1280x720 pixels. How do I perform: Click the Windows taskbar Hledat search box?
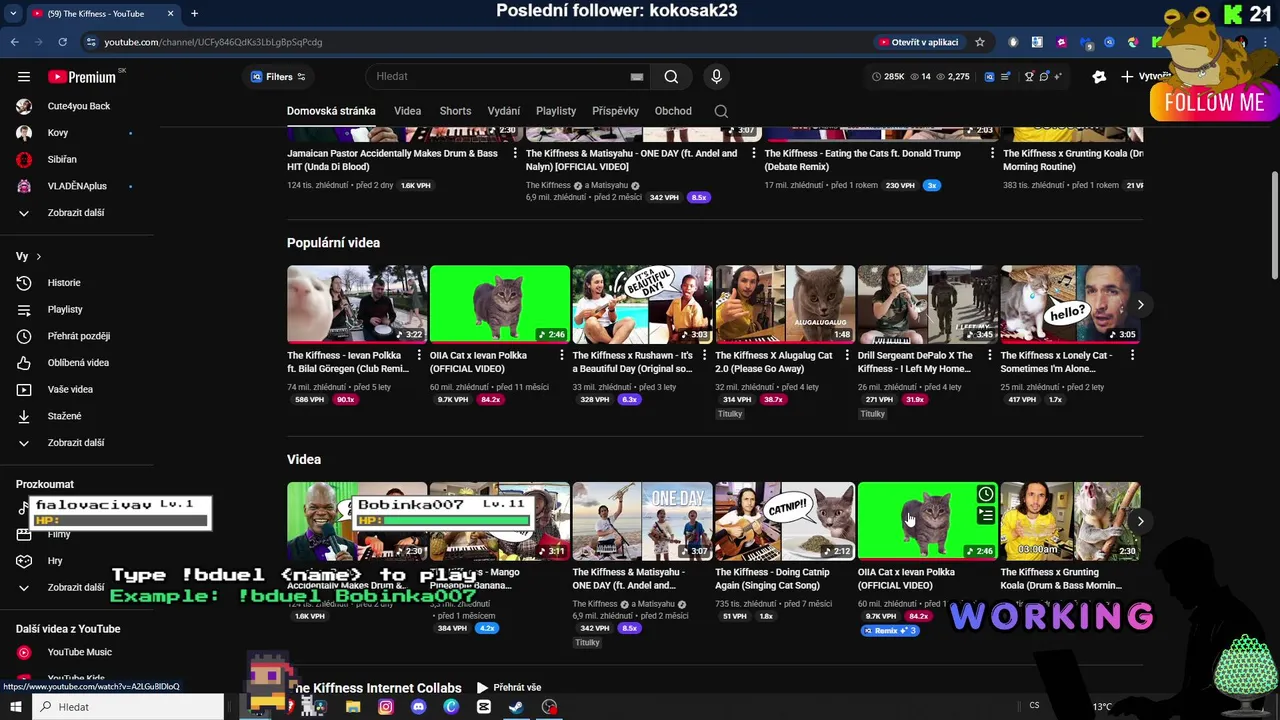click(129, 707)
